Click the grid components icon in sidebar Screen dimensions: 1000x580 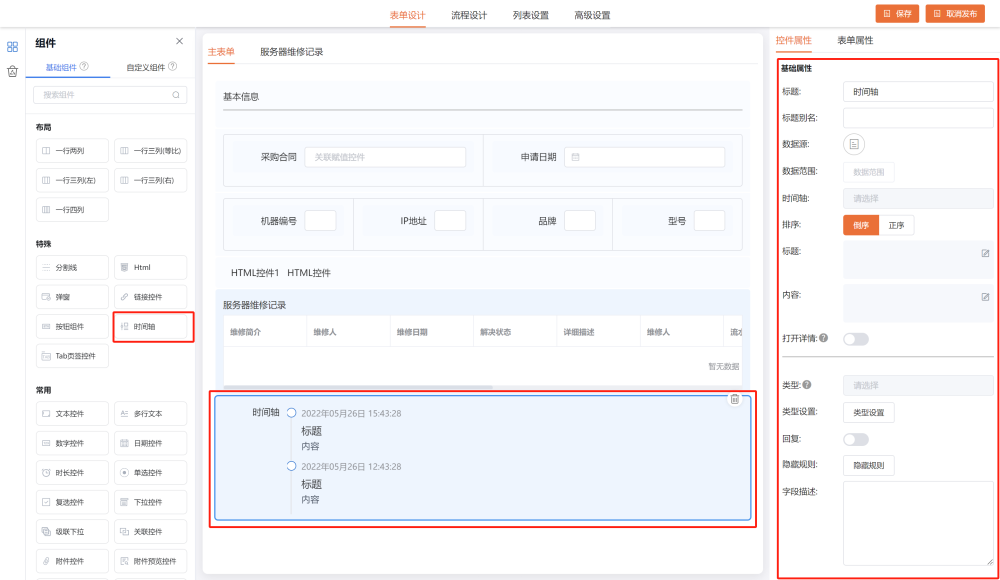(13, 46)
